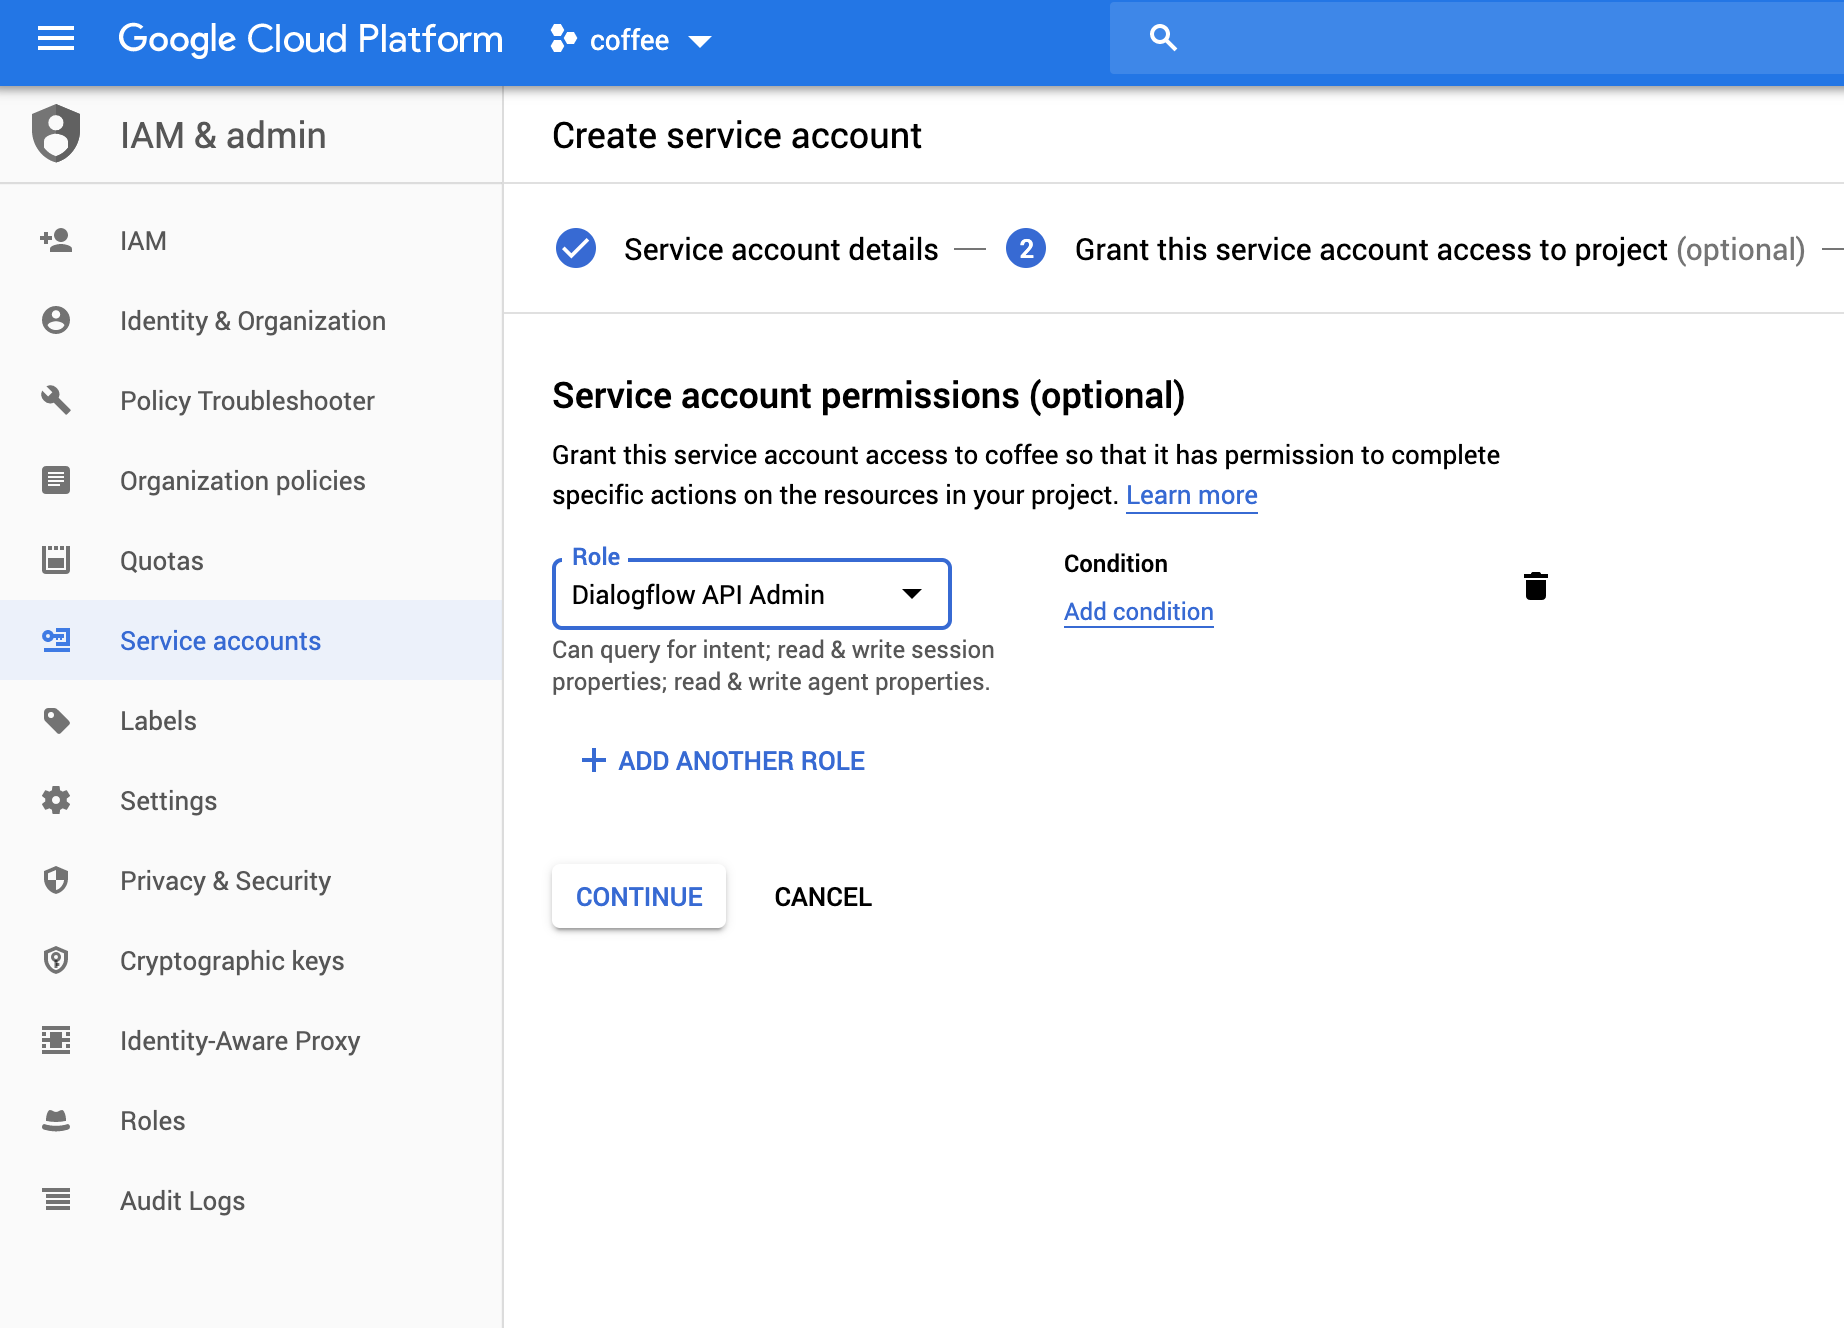Click ADD ANOTHER ROLE button
Viewport: 1844px width, 1328px height.
(x=722, y=760)
